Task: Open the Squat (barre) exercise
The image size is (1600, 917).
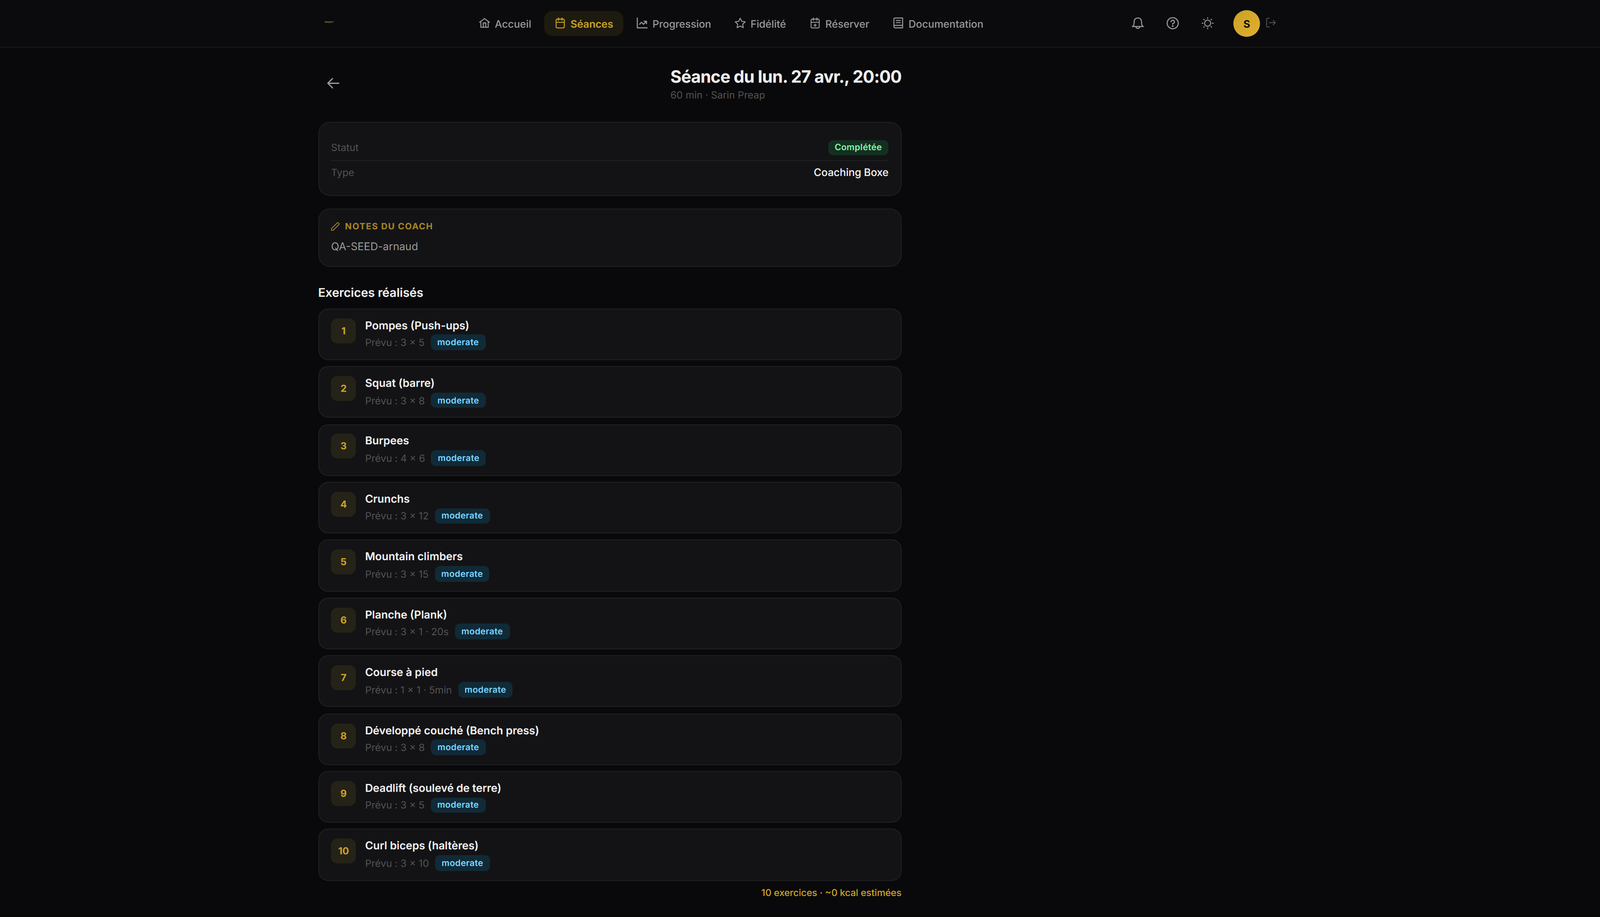Action: pos(610,392)
